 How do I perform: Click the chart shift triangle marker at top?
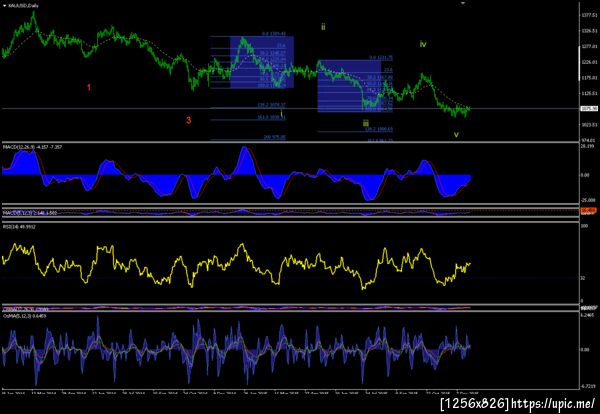tap(463, 3)
